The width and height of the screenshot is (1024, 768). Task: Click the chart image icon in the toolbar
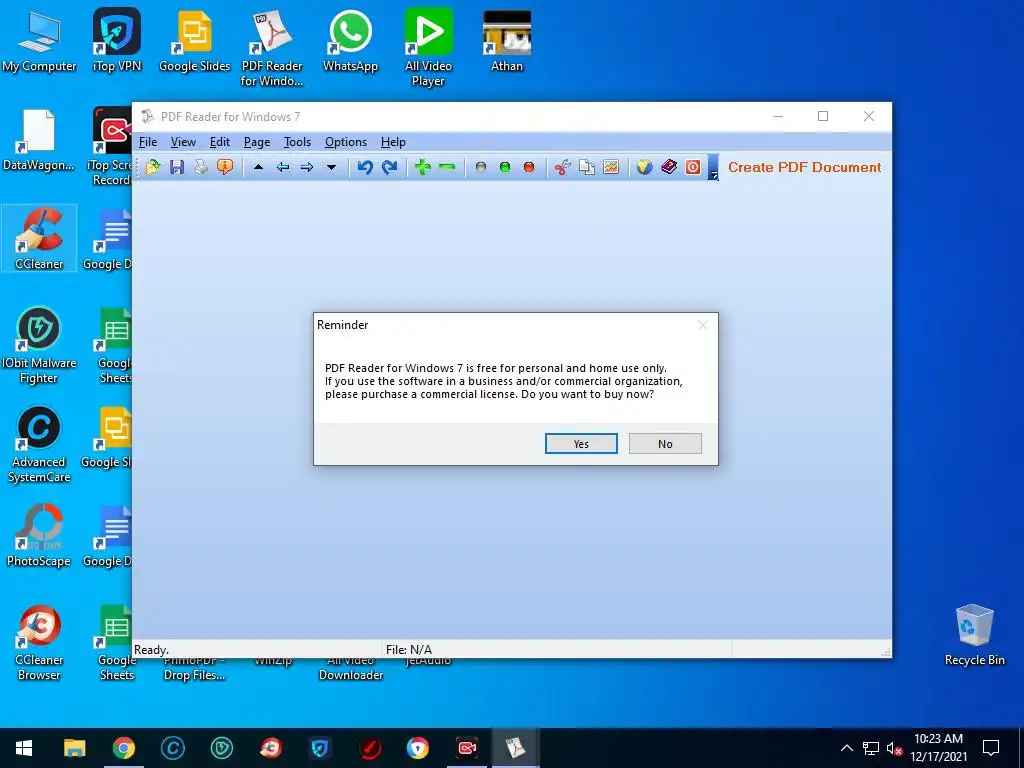pos(611,167)
